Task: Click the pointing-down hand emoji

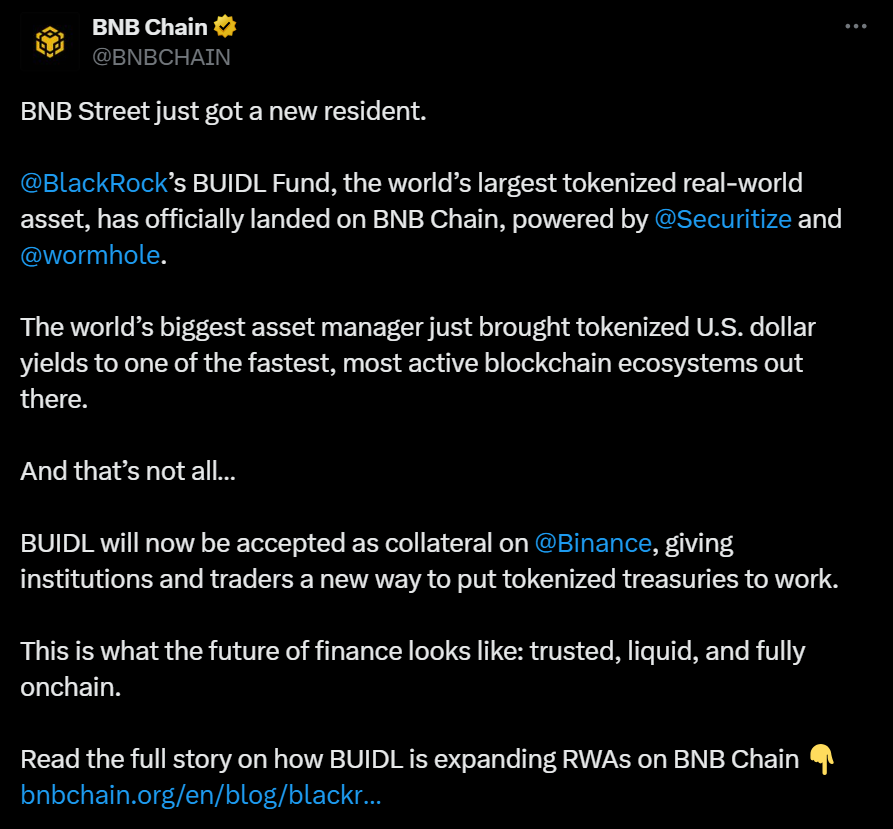Action: pyautogui.click(x=819, y=759)
